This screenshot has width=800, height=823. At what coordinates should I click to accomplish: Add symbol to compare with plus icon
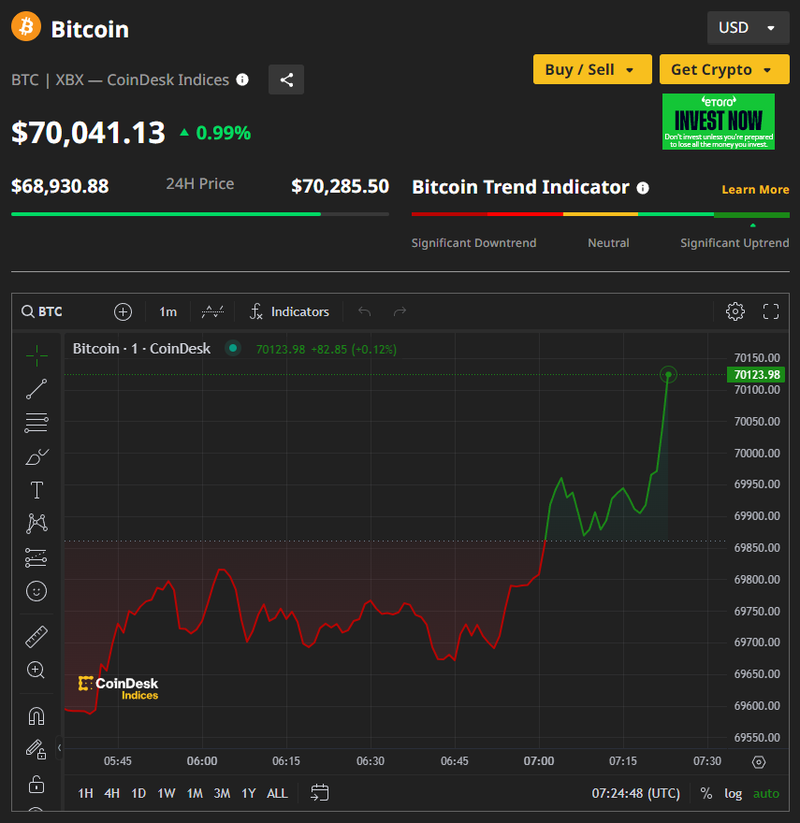[123, 311]
